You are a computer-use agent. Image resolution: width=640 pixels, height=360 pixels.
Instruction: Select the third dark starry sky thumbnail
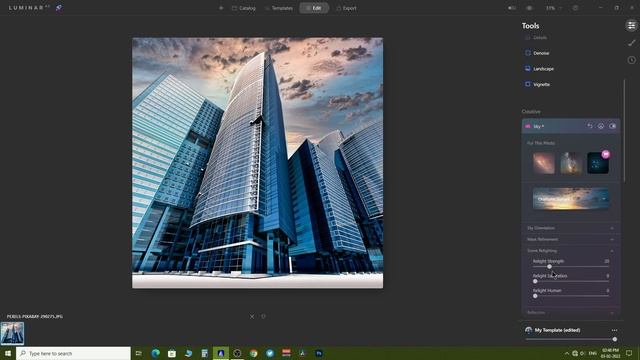tap(598, 163)
